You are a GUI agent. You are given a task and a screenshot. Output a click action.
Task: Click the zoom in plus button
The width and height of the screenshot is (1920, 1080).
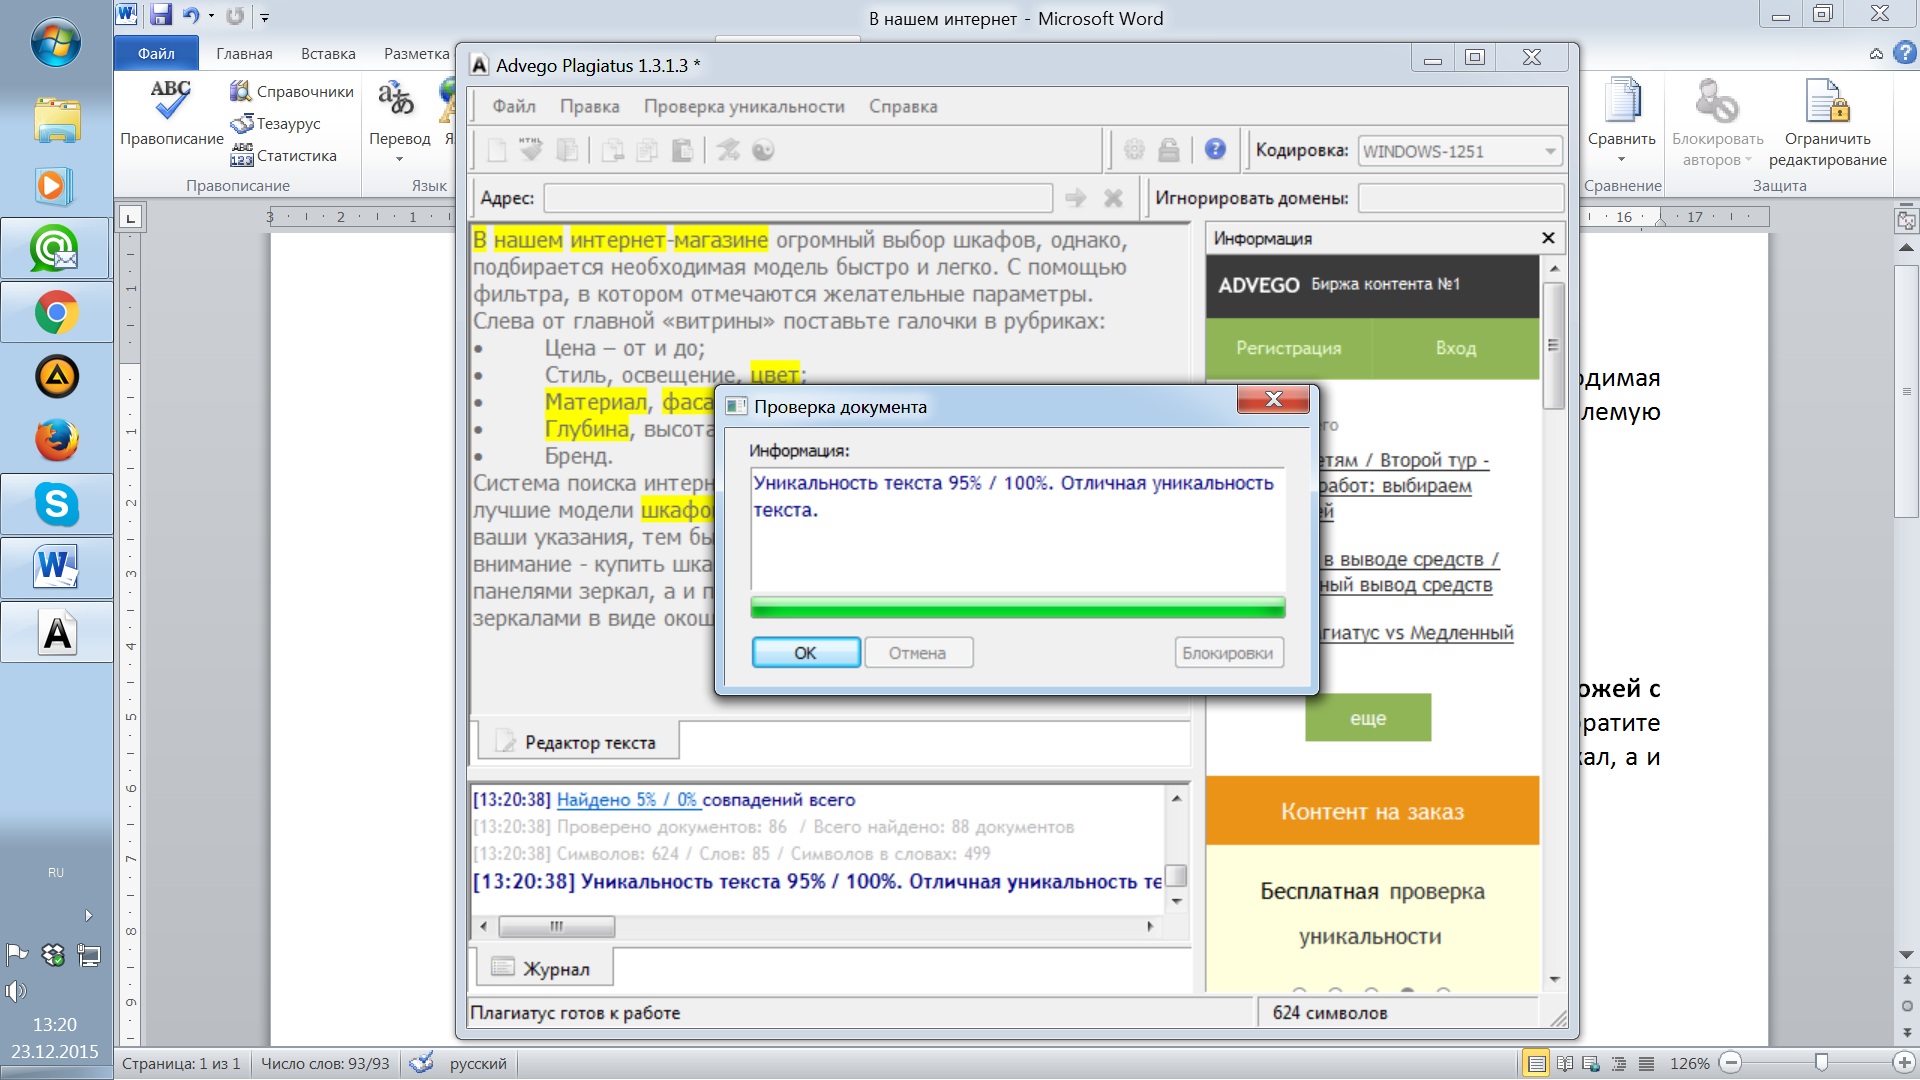(1905, 1063)
